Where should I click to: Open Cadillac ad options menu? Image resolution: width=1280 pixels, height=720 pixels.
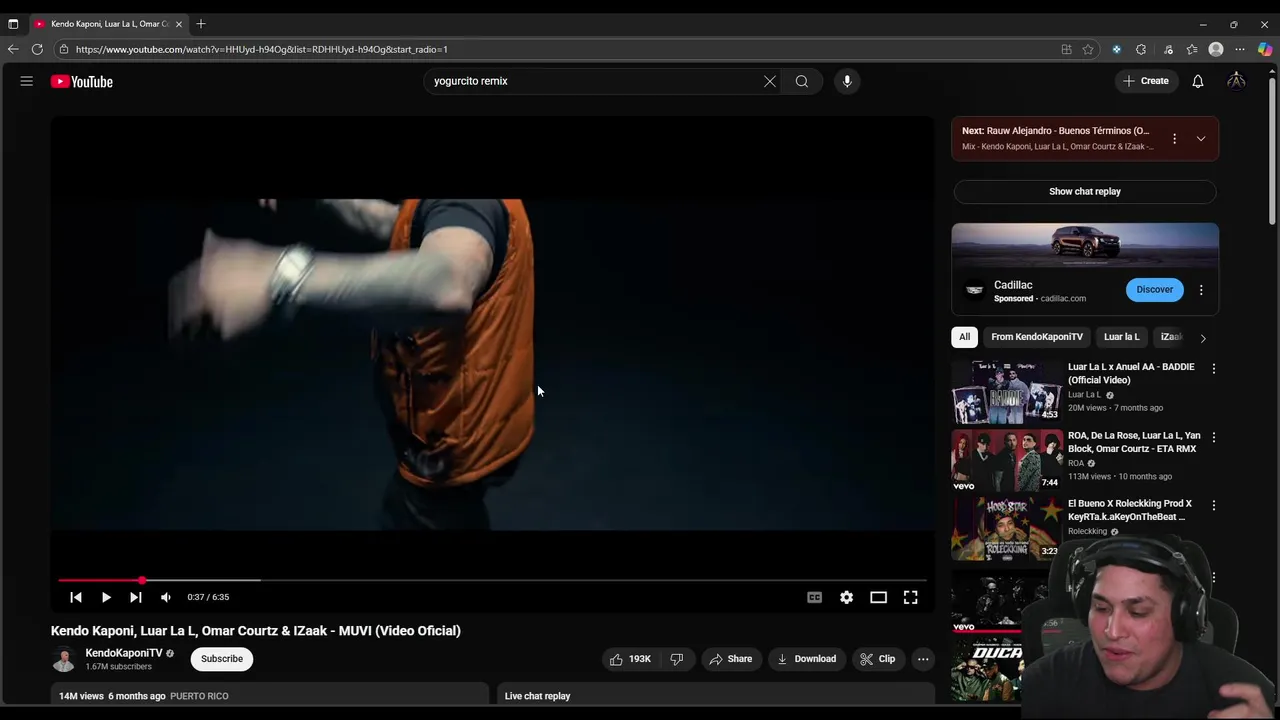pos(1201,290)
